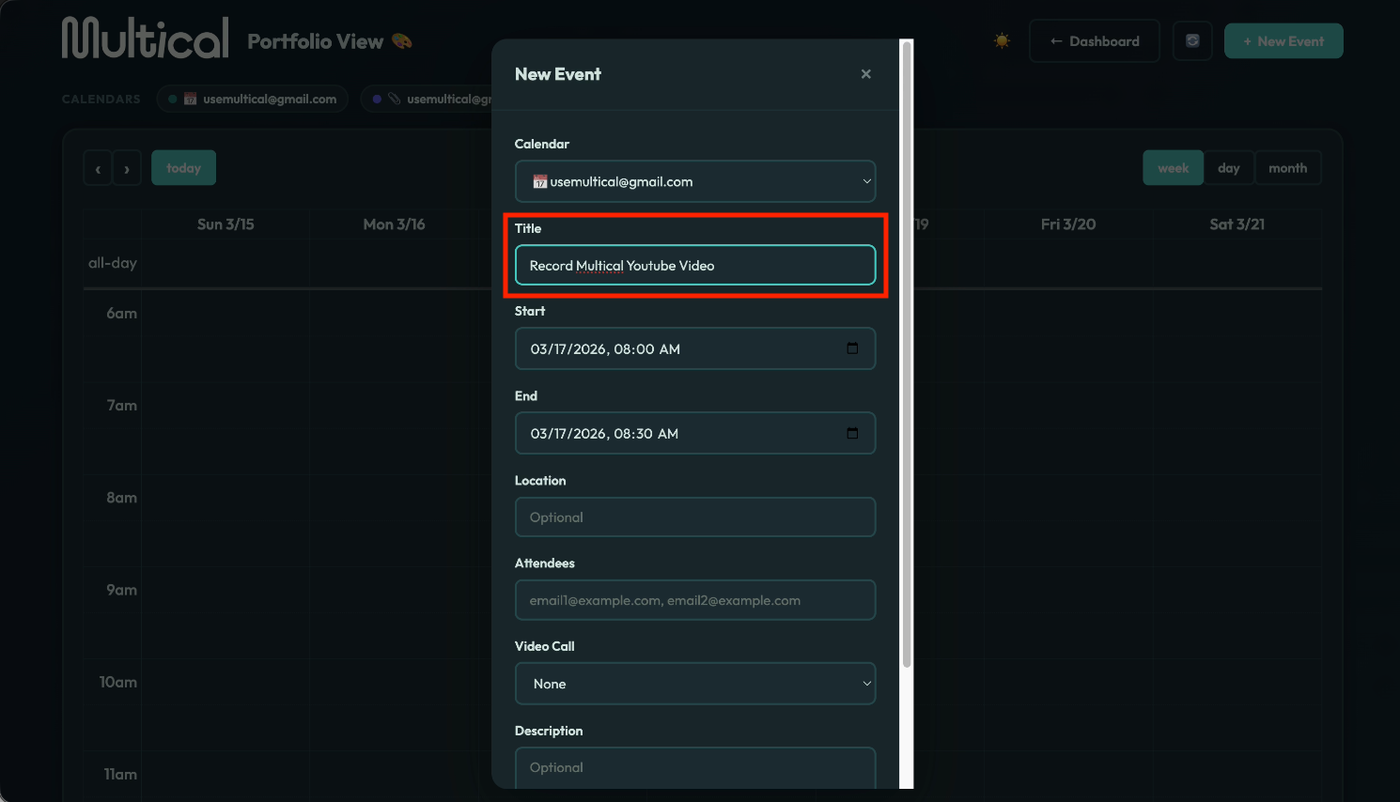Click the refresh sync icon button
Image resolution: width=1400 pixels, height=802 pixels.
click(1192, 41)
